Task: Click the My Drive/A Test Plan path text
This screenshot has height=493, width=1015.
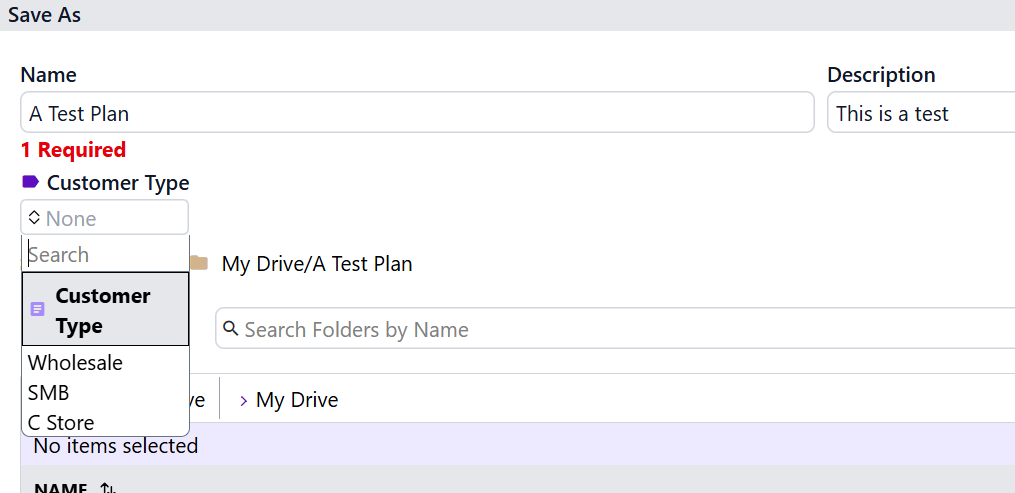Action: (x=317, y=264)
